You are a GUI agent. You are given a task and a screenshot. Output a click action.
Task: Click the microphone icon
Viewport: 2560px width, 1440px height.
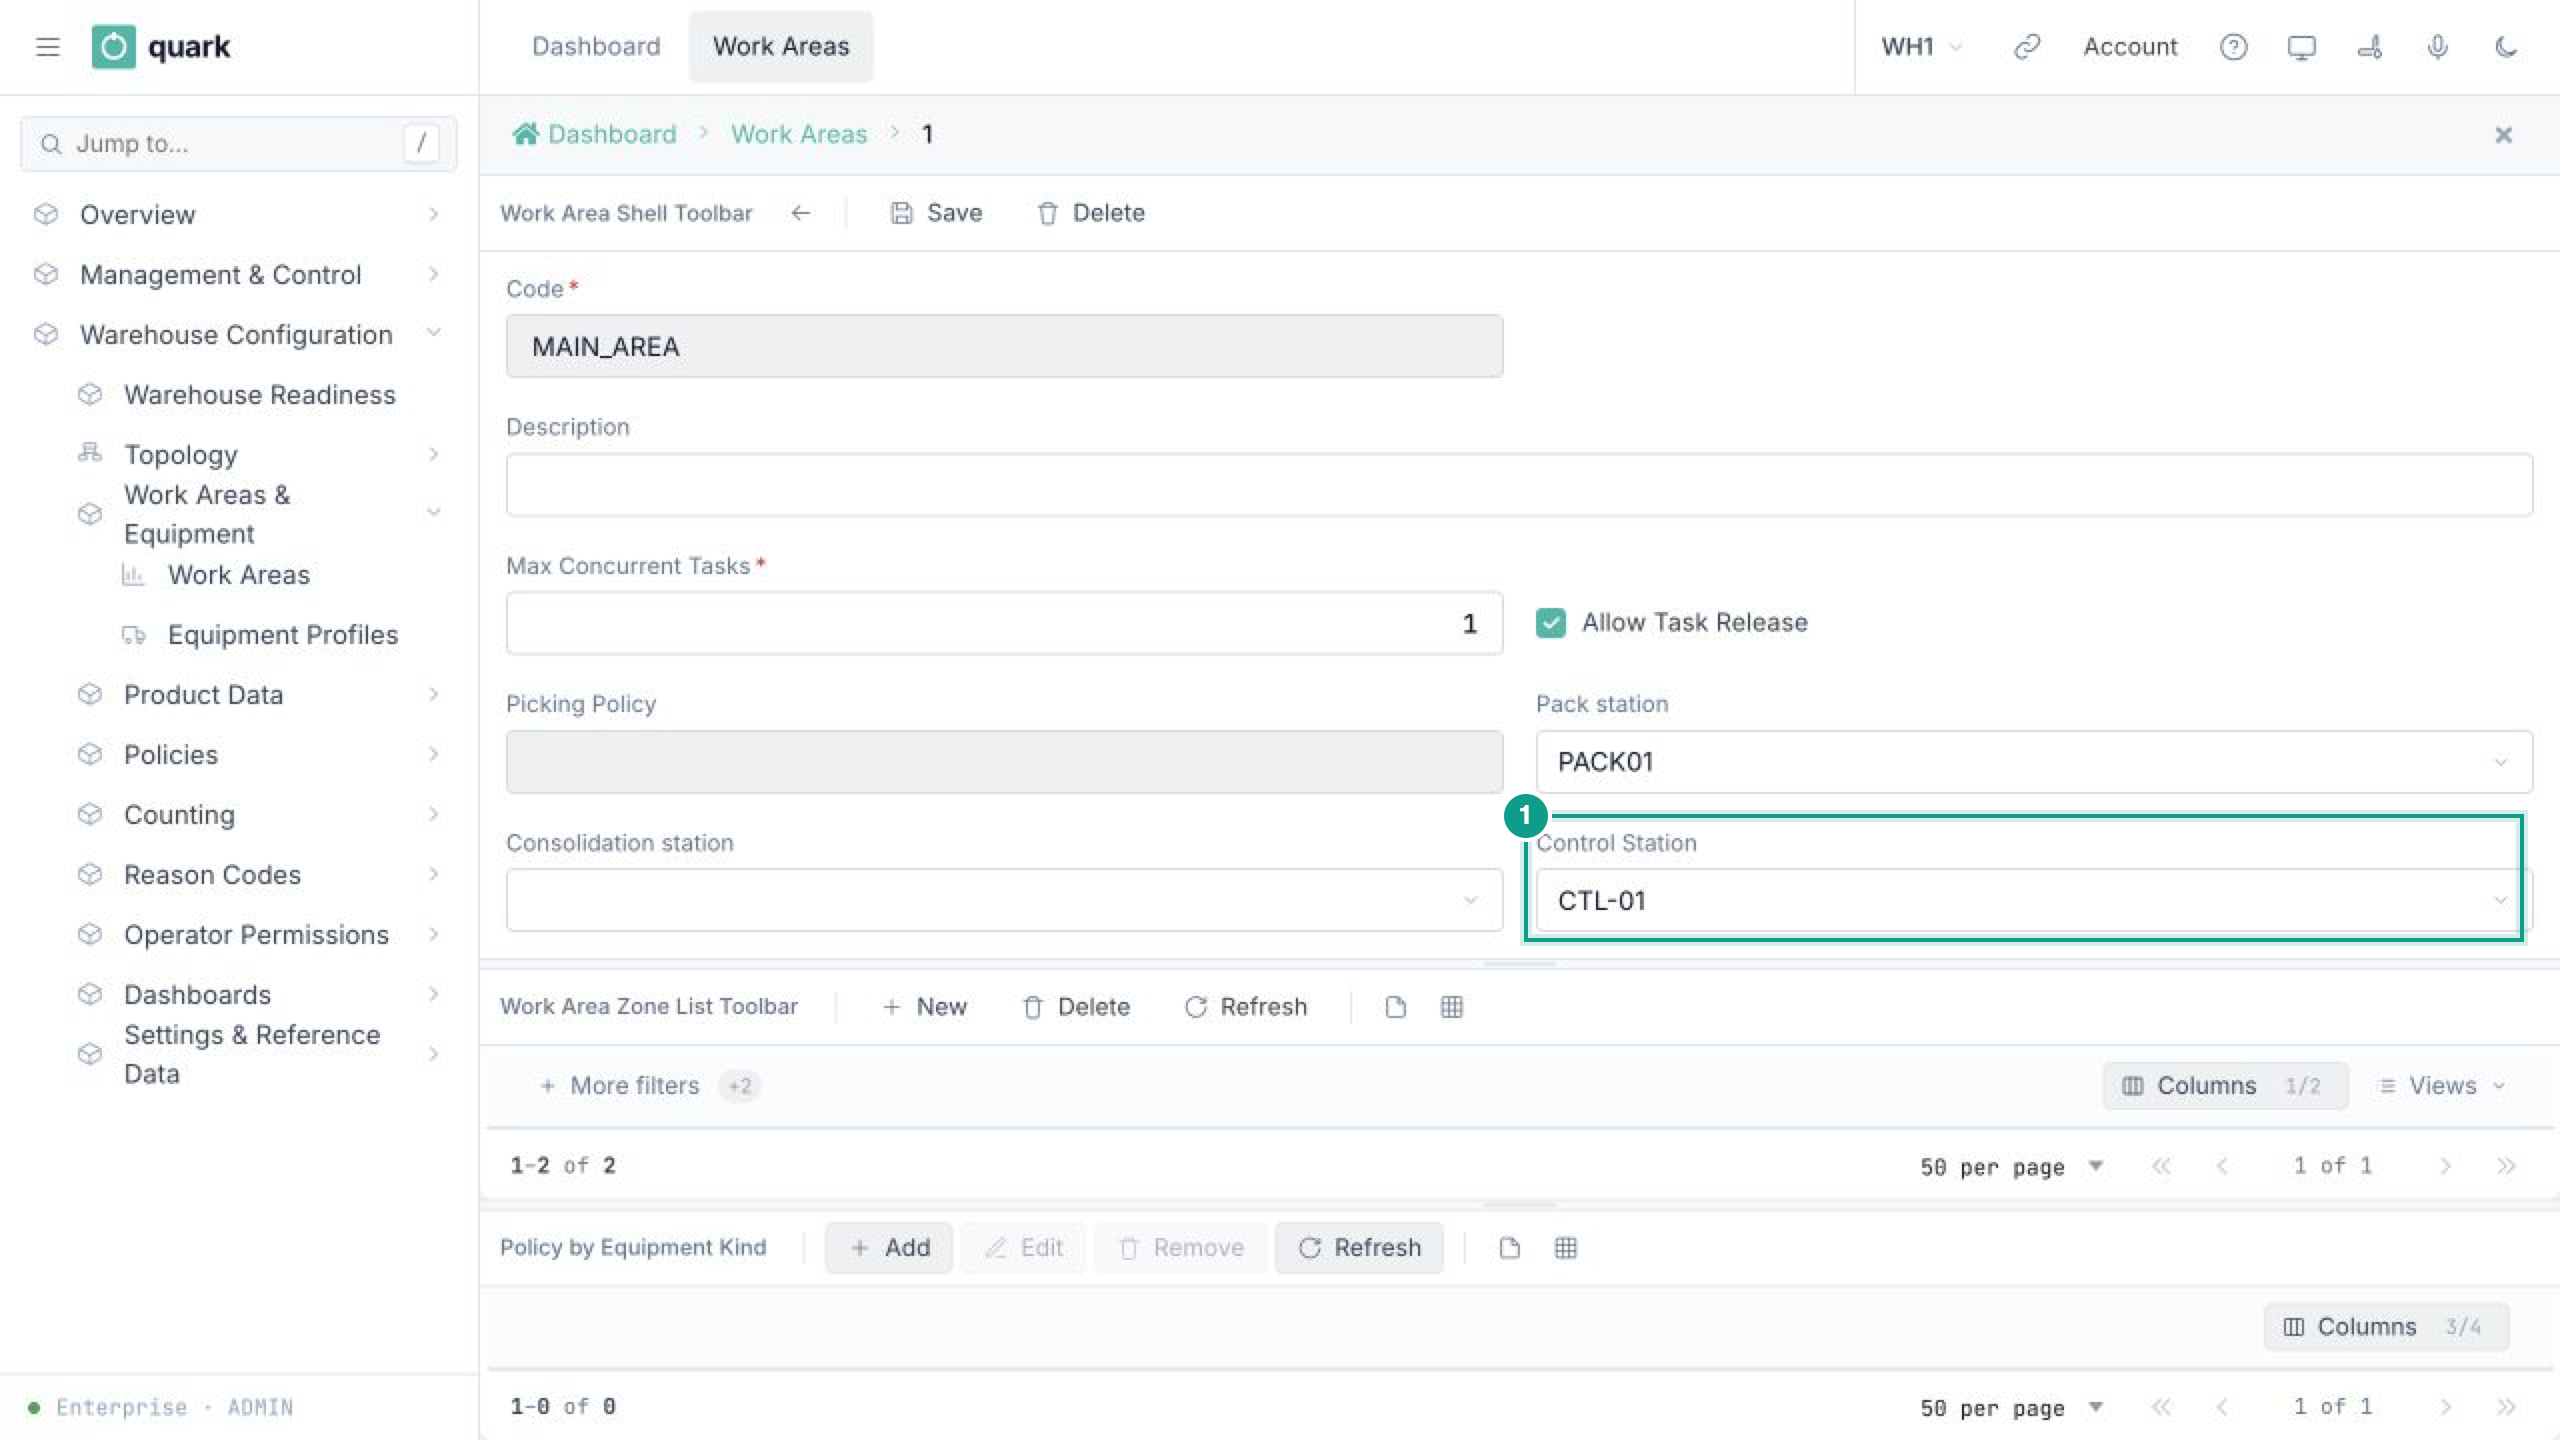[2437, 47]
